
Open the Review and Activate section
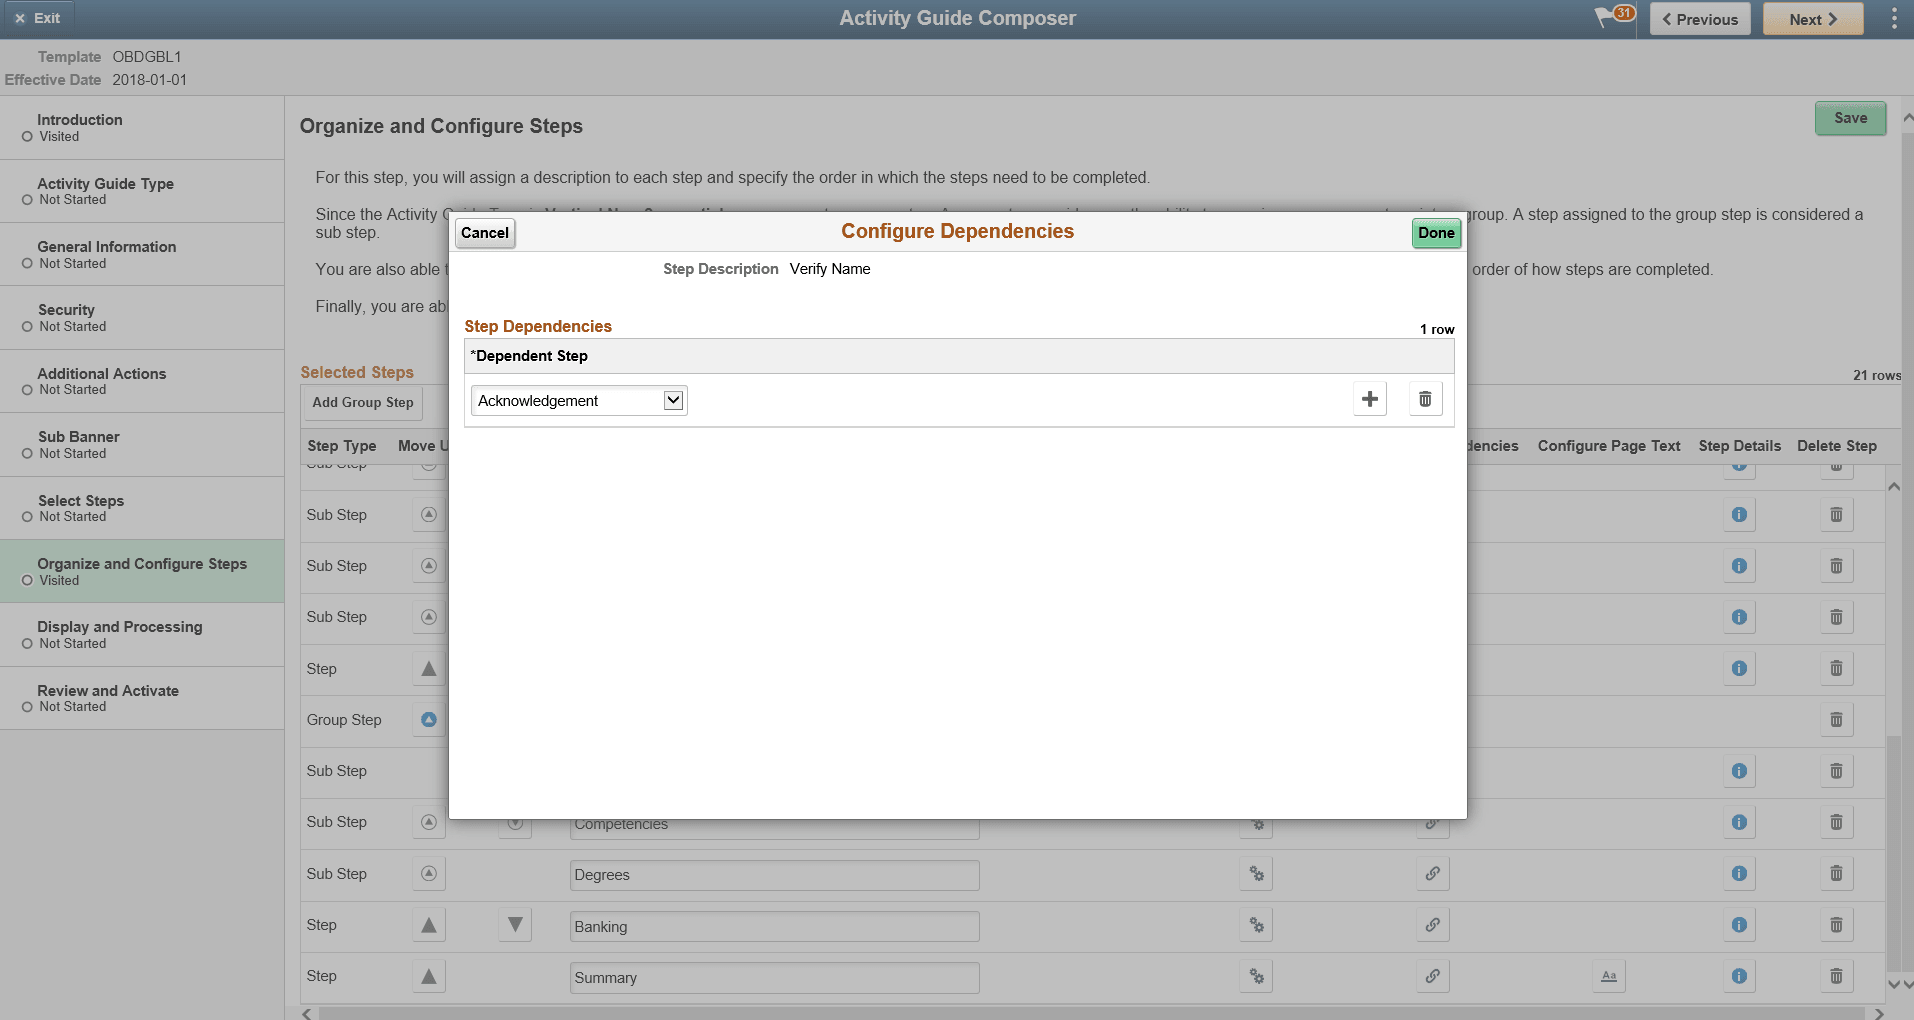pos(107,697)
